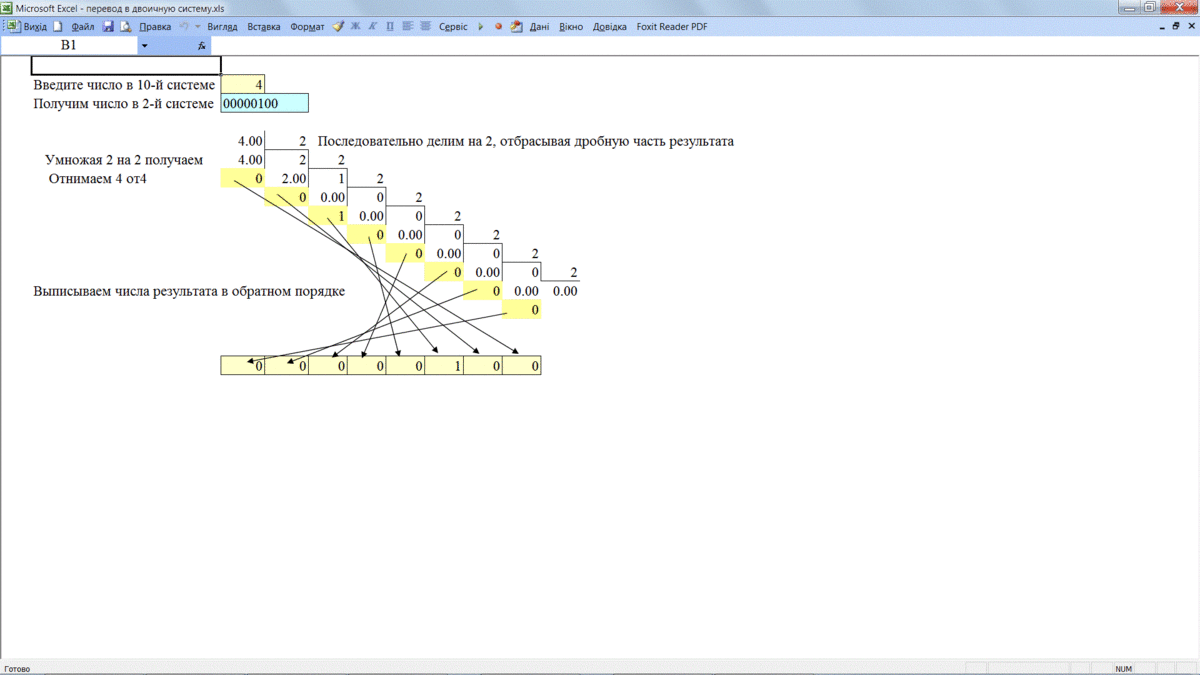Screen dimensions: 1200x675
Task: Restore the workbook window inside Excel
Action: (x=1176, y=27)
